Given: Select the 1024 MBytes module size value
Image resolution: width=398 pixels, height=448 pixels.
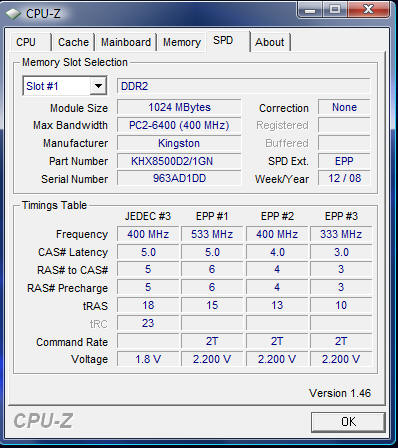Looking at the screenshot, I should (x=179, y=107).
